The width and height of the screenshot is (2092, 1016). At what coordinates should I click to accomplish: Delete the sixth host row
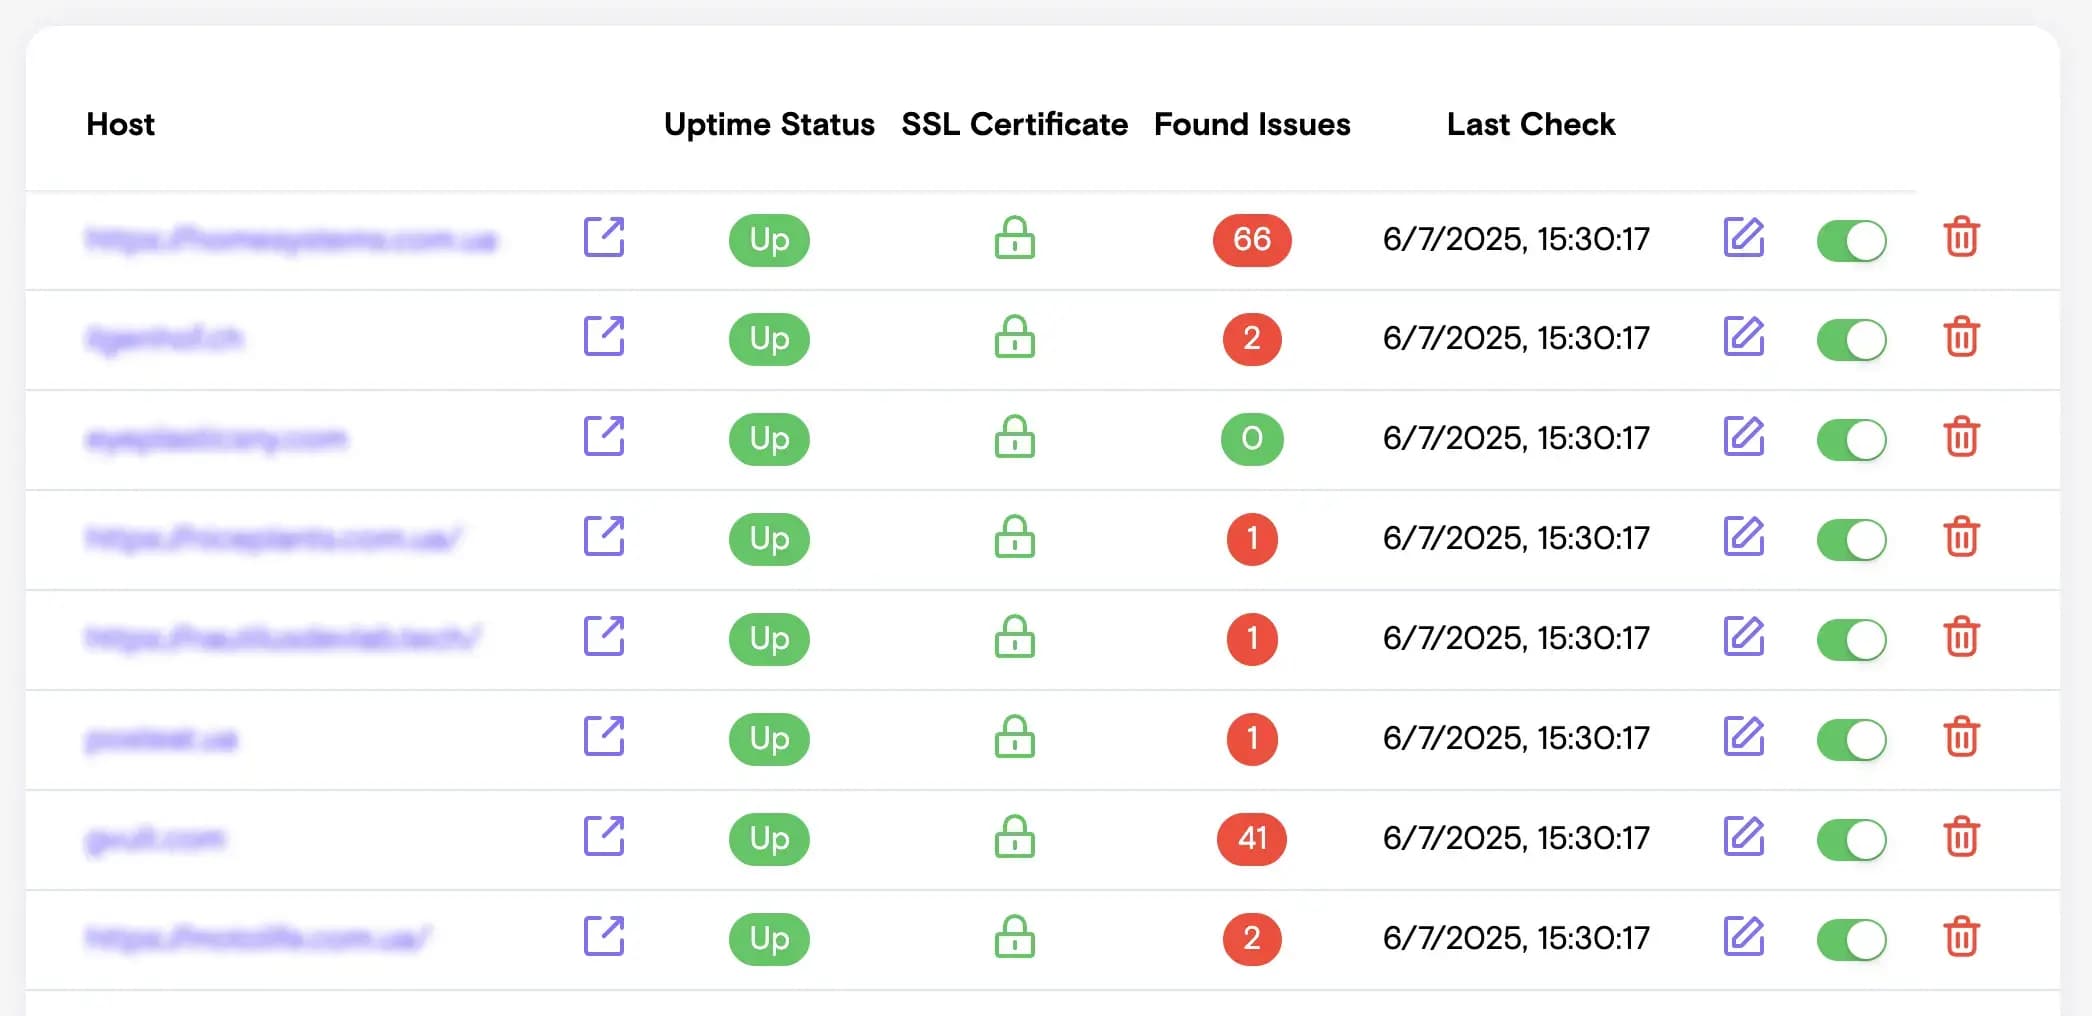pyautogui.click(x=1962, y=737)
